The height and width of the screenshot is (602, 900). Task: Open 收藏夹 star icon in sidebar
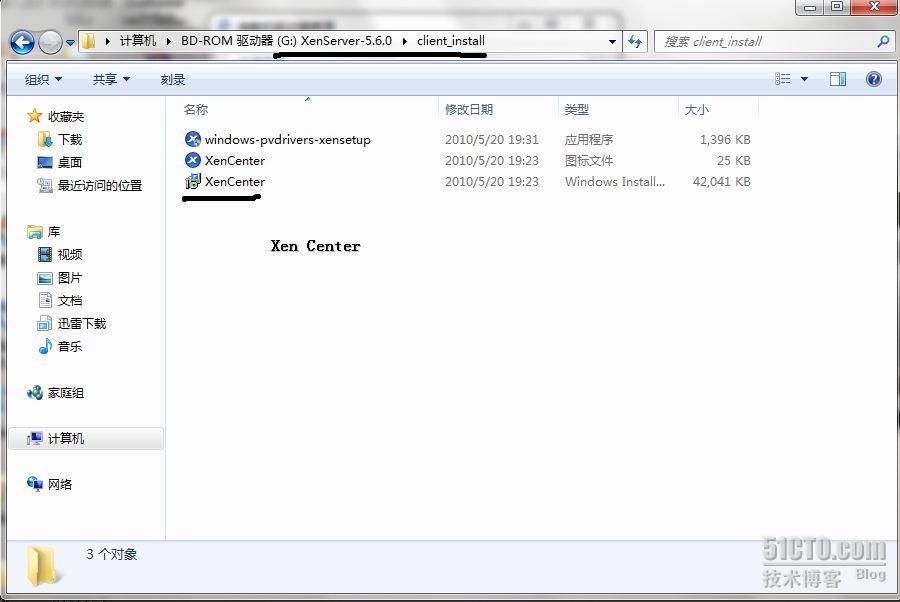click(34, 116)
